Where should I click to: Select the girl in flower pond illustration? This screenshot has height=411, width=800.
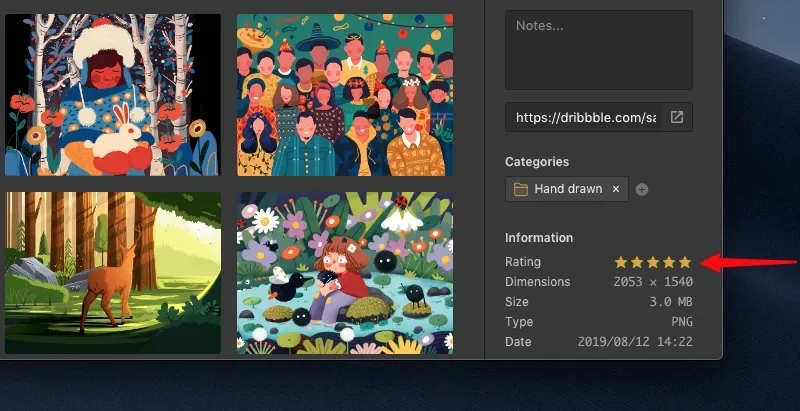coord(345,273)
